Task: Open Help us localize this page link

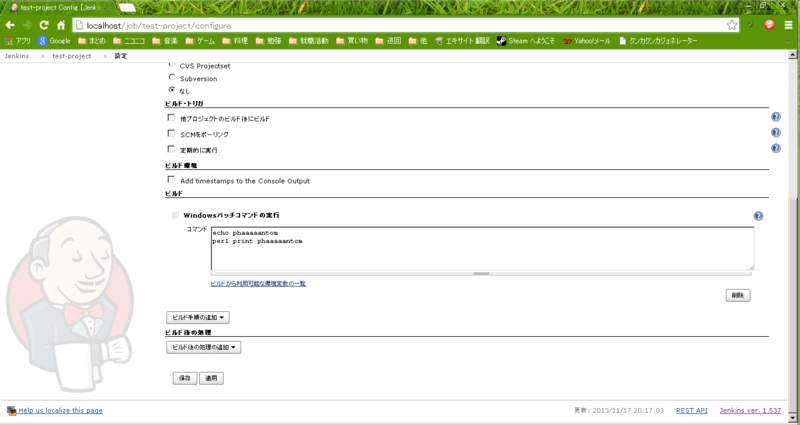Action: (x=61, y=410)
